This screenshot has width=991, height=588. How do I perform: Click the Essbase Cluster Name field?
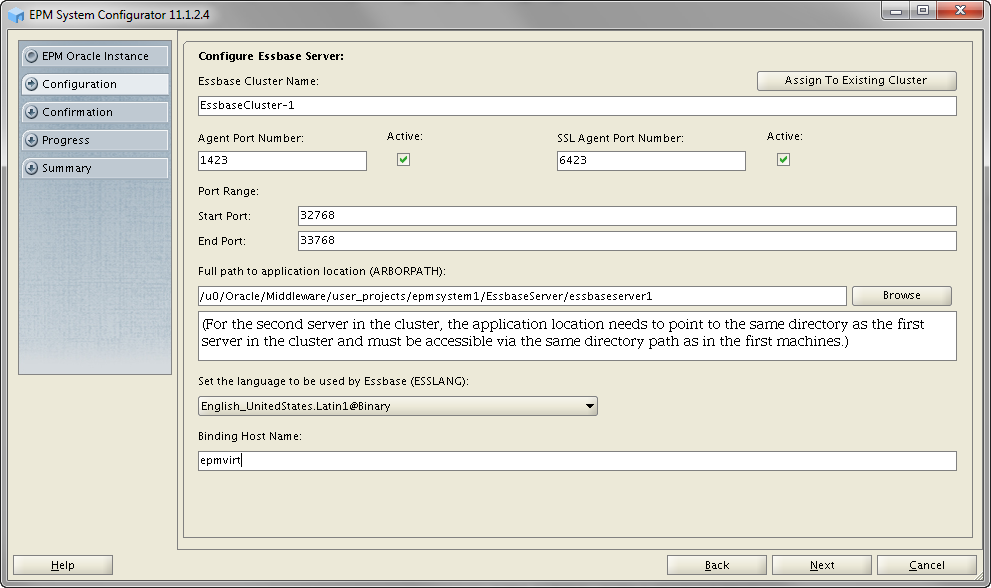click(x=577, y=106)
